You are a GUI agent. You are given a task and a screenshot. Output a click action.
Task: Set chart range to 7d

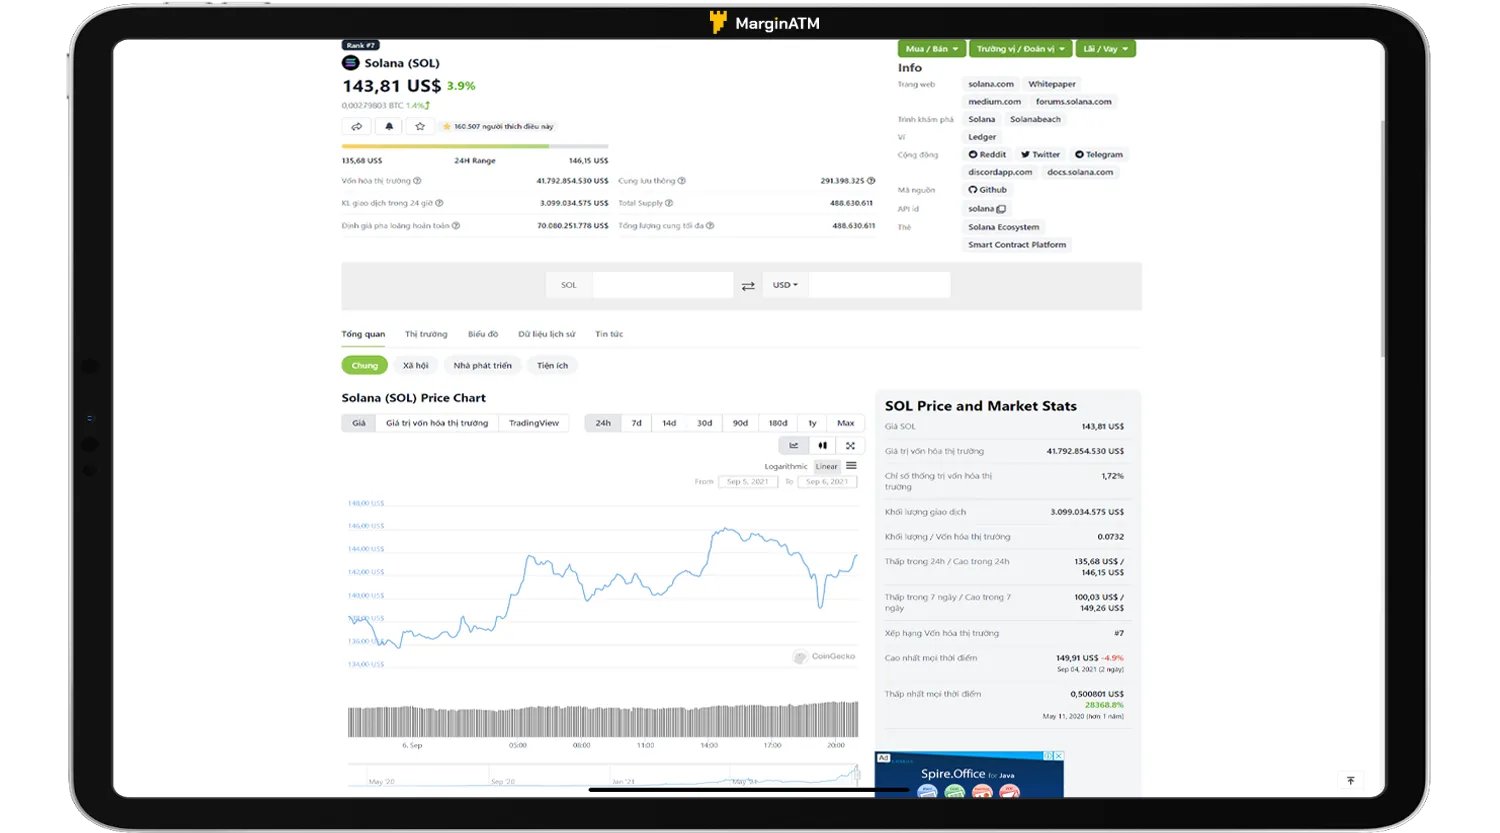tap(637, 423)
